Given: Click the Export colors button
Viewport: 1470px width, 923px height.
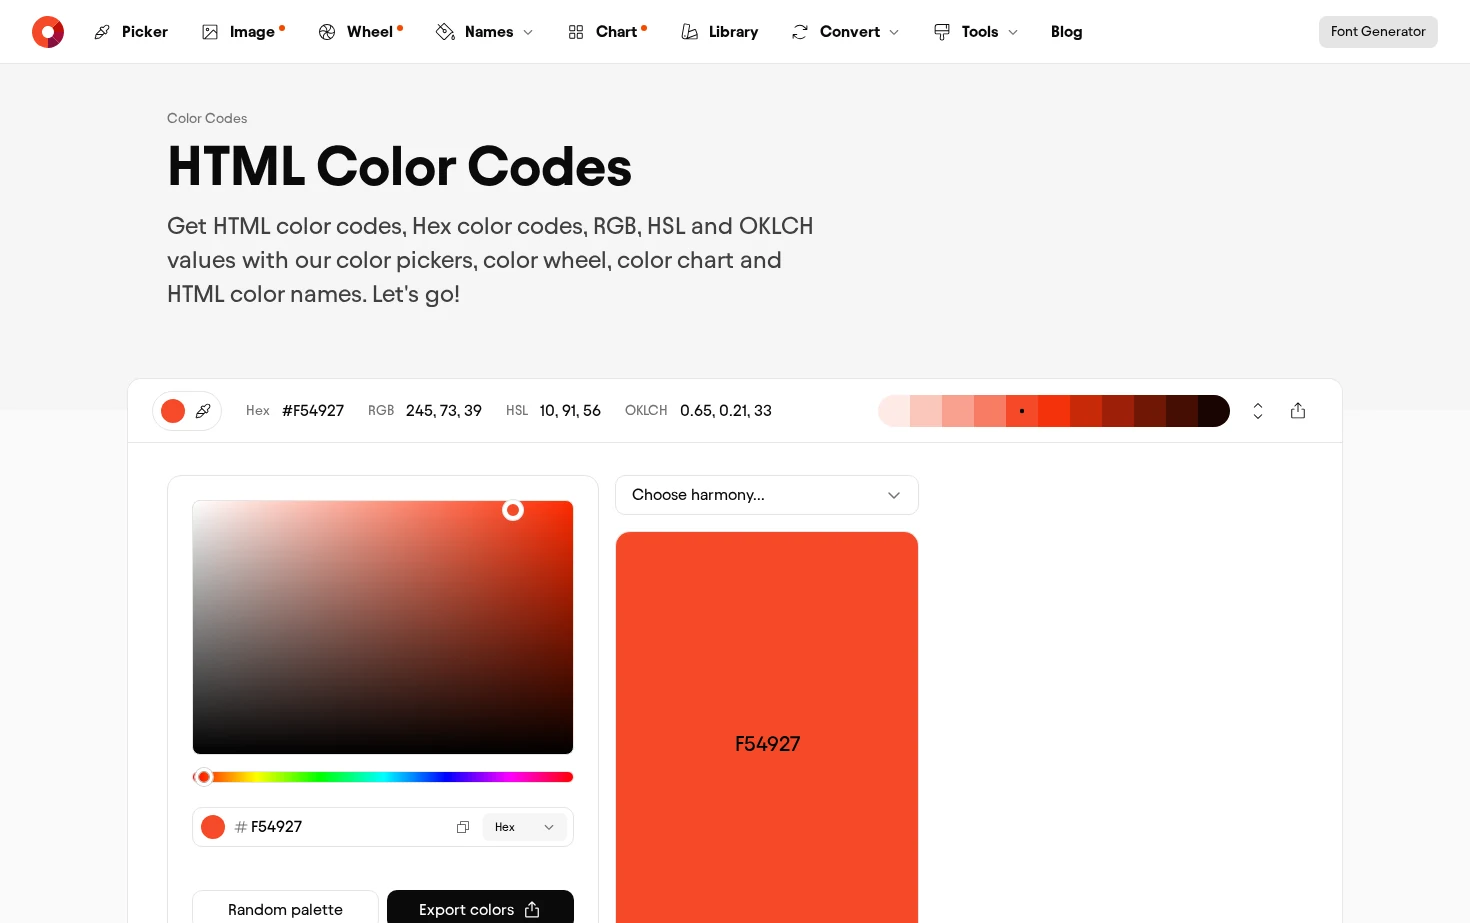Looking at the screenshot, I should (480, 909).
